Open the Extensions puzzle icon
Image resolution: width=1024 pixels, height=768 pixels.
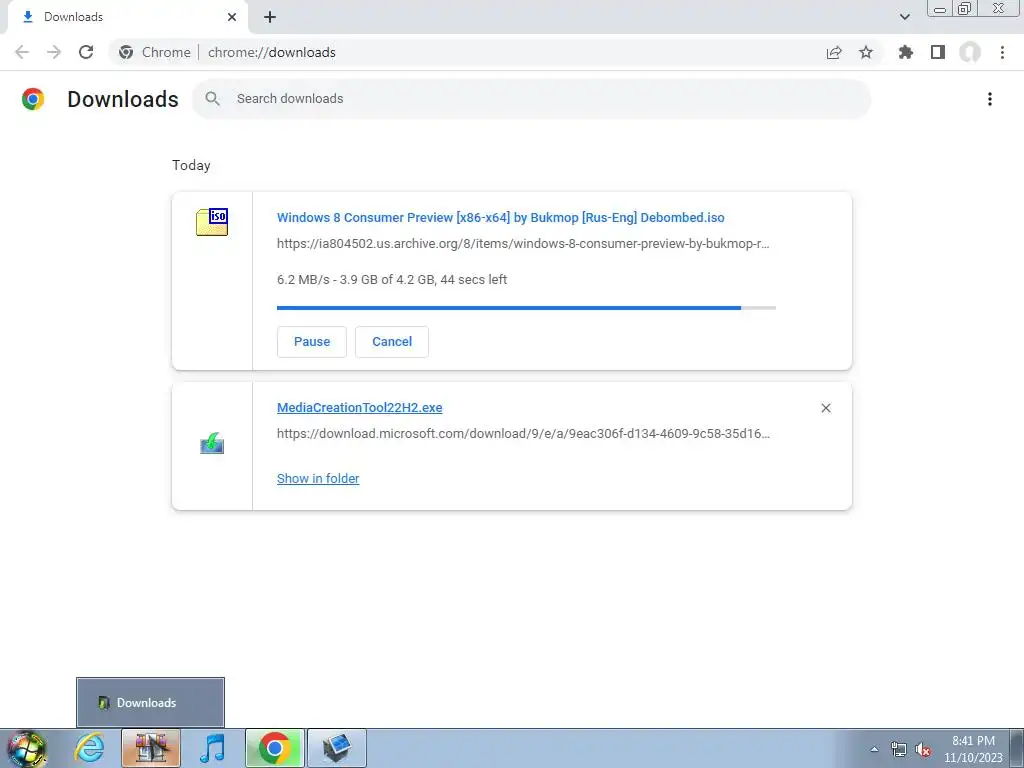(906, 52)
